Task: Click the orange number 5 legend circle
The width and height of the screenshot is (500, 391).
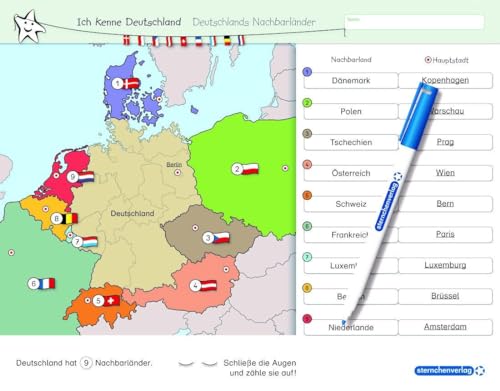Action: 307,195
